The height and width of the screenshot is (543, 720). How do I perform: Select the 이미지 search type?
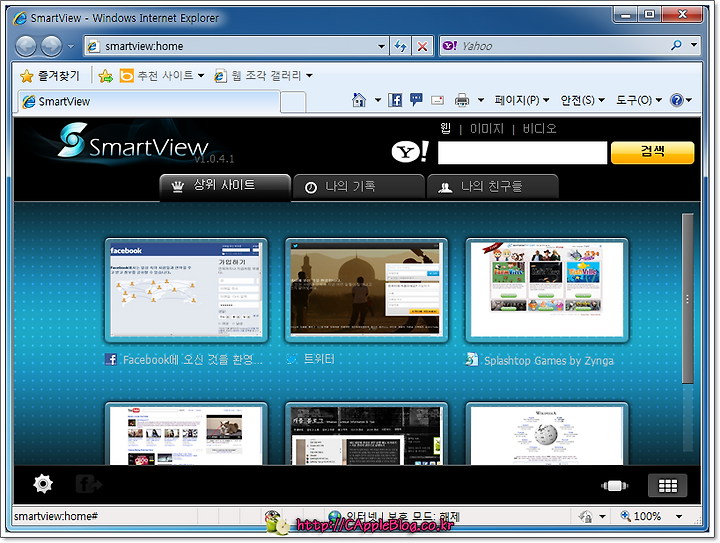[x=487, y=129]
